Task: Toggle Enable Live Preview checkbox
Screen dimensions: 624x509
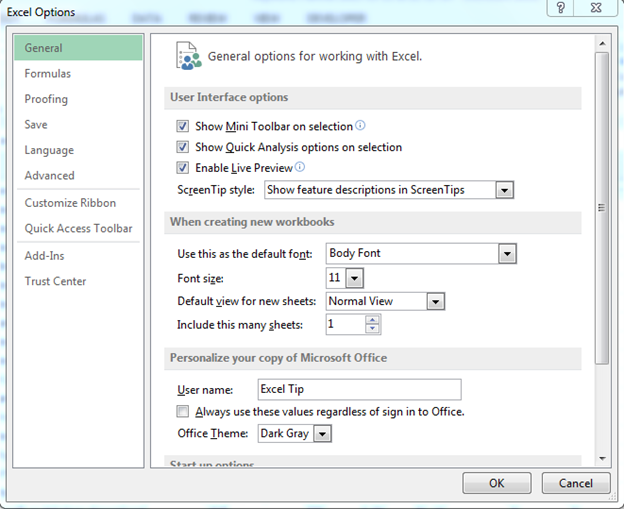Action: pyautogui.click(x=183, y=168)
